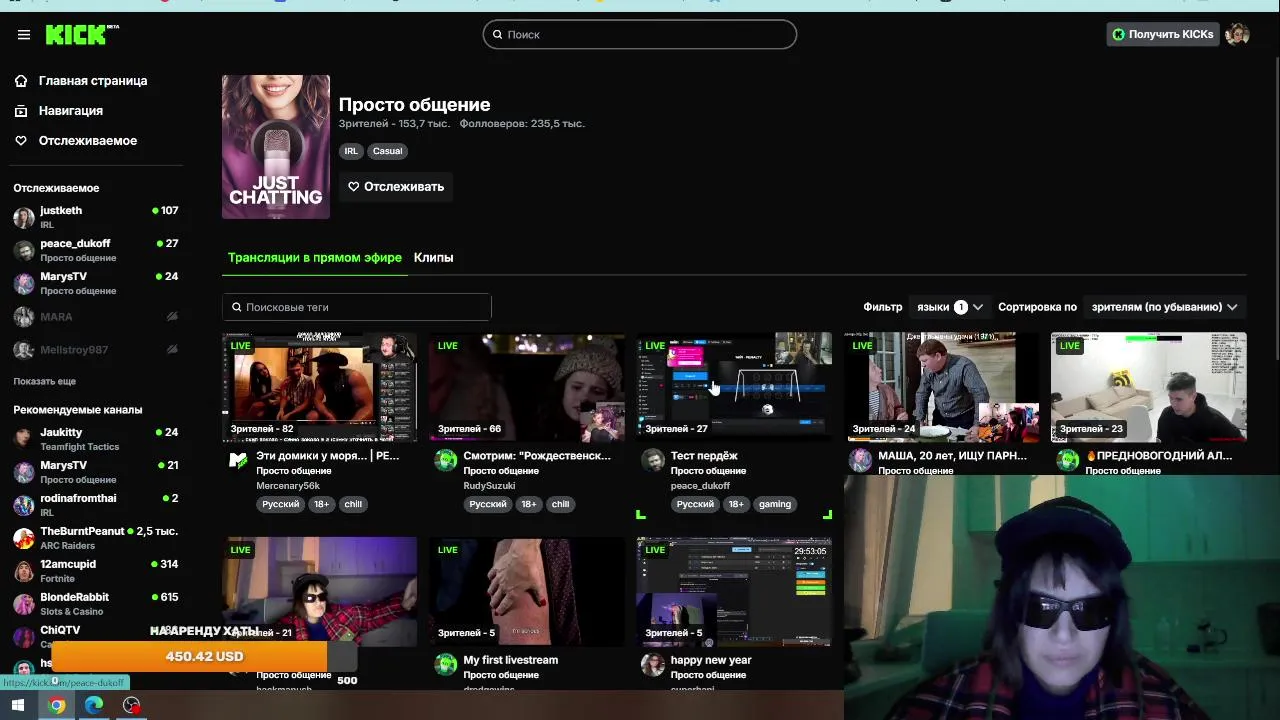Open the hamburger sidebar menu
The height and width of the screenshot is (720, 1280).
tap(24, 35)
